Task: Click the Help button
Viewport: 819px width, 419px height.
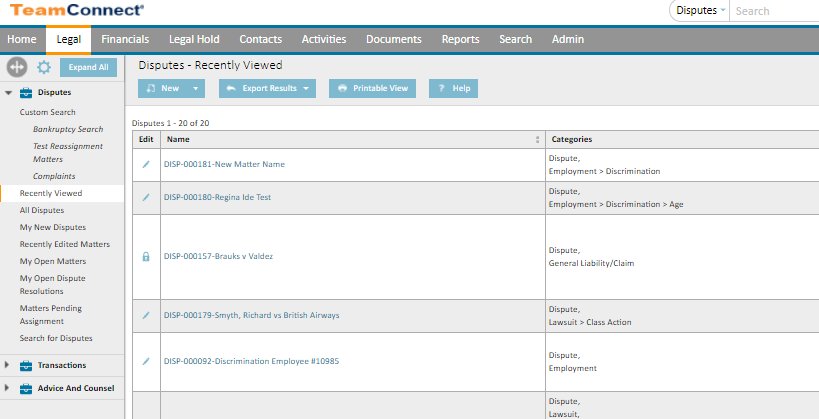Action: [453, 89]
